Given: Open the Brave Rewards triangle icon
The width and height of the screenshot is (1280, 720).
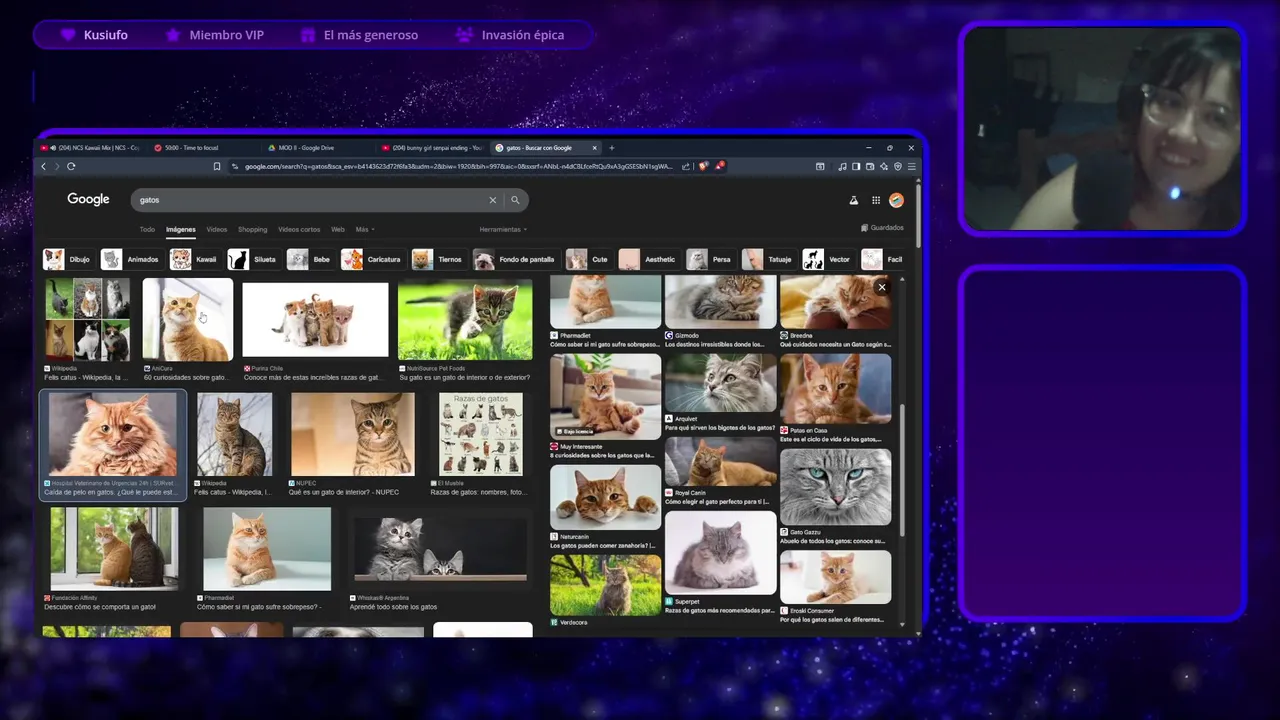Looking at the screenshot, I should 719,166.
